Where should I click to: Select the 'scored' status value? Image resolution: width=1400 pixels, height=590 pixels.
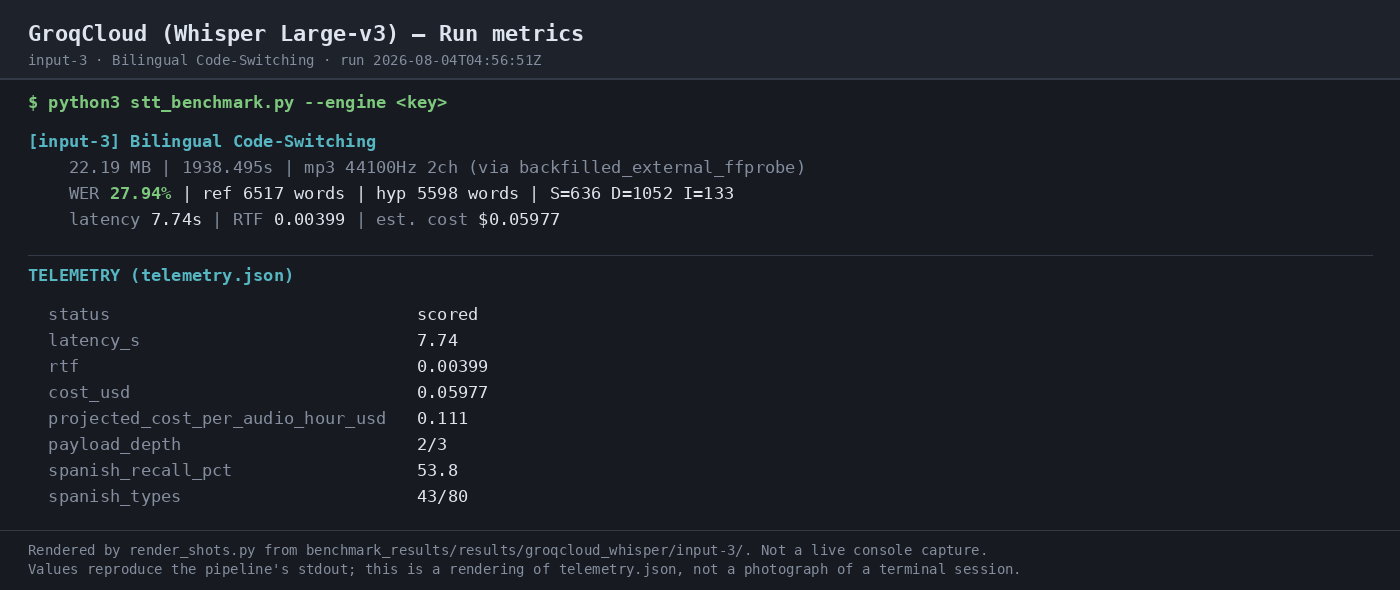pyautogui.click(x=447, y=315)
